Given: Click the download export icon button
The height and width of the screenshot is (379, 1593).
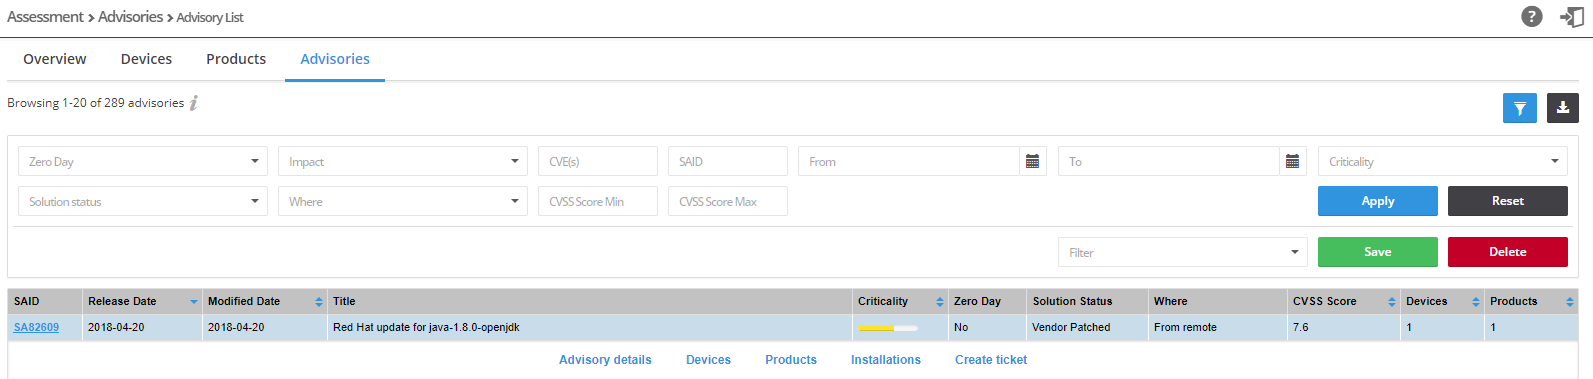Looking at the screenshot, I should pos(1563,108).
